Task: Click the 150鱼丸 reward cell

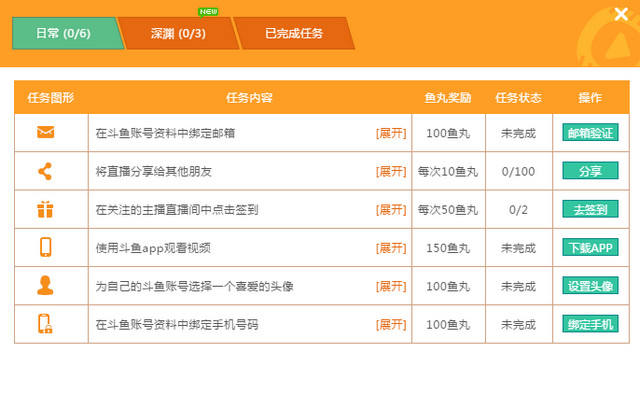Action: pyautogui.click(x=448, y=248)
